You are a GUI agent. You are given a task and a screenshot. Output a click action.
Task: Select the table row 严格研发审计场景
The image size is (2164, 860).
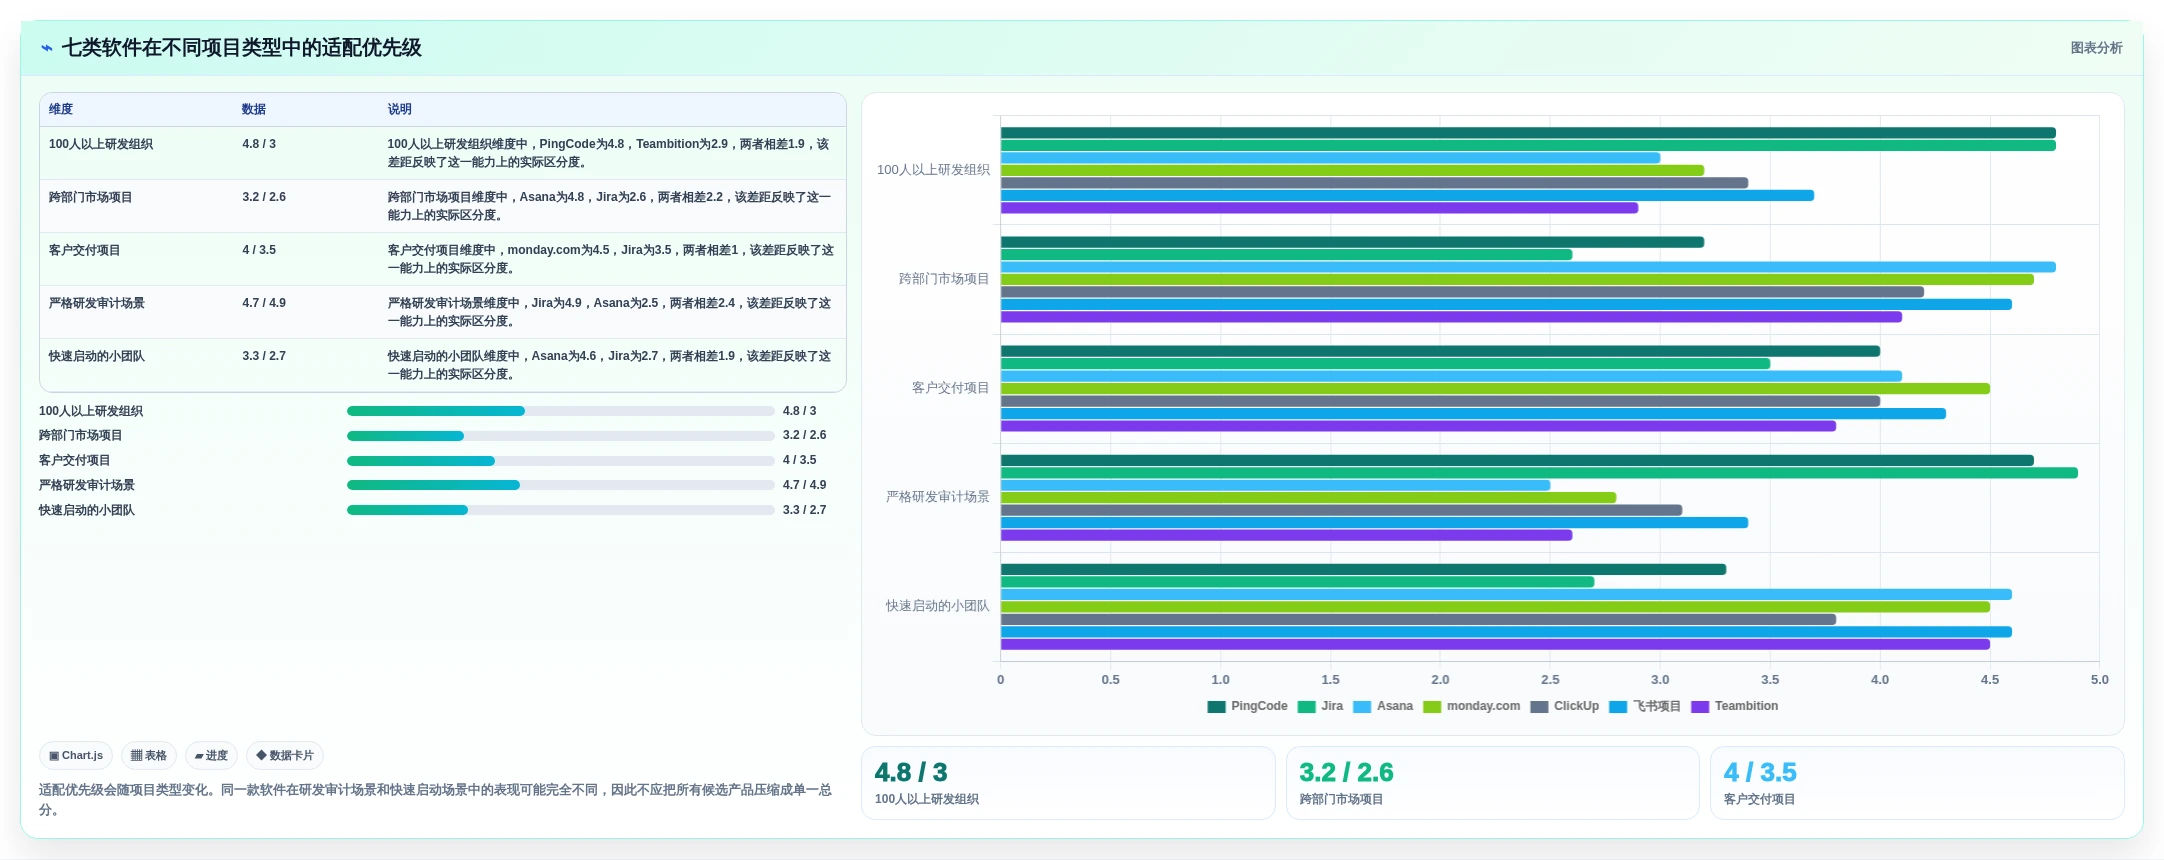pos(442,312)
